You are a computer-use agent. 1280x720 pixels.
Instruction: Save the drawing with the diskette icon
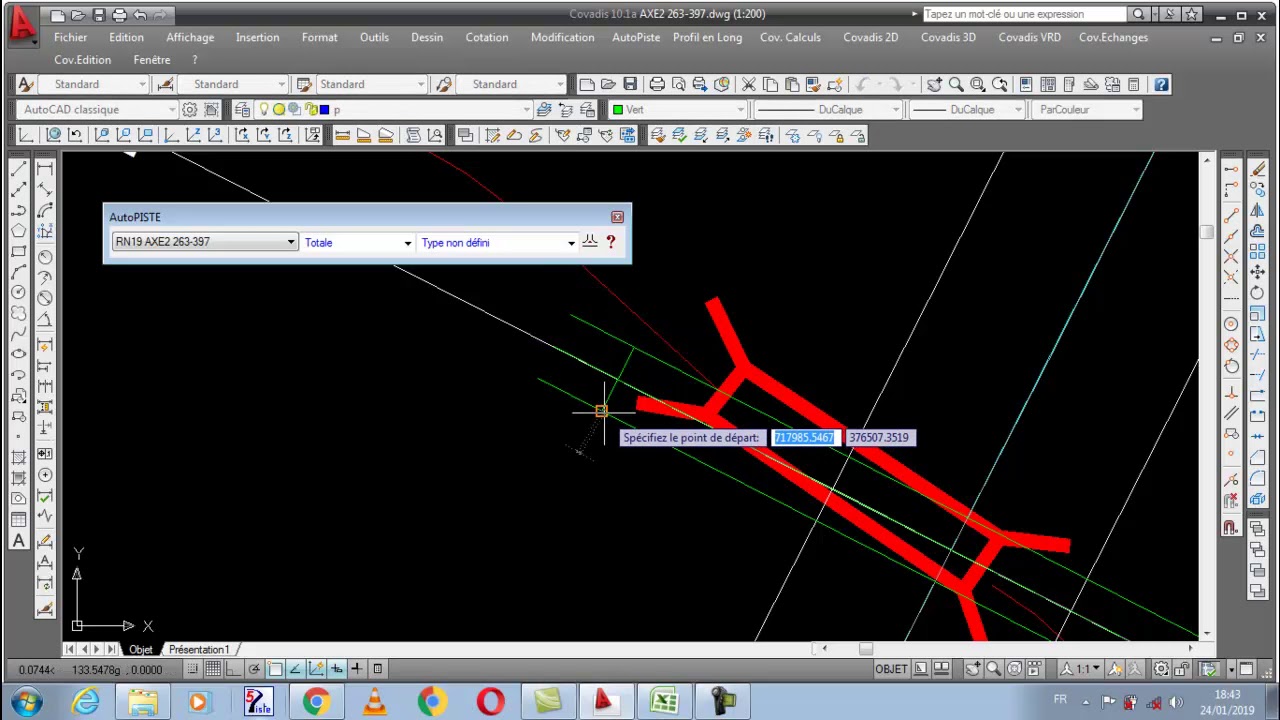[629, 84]
